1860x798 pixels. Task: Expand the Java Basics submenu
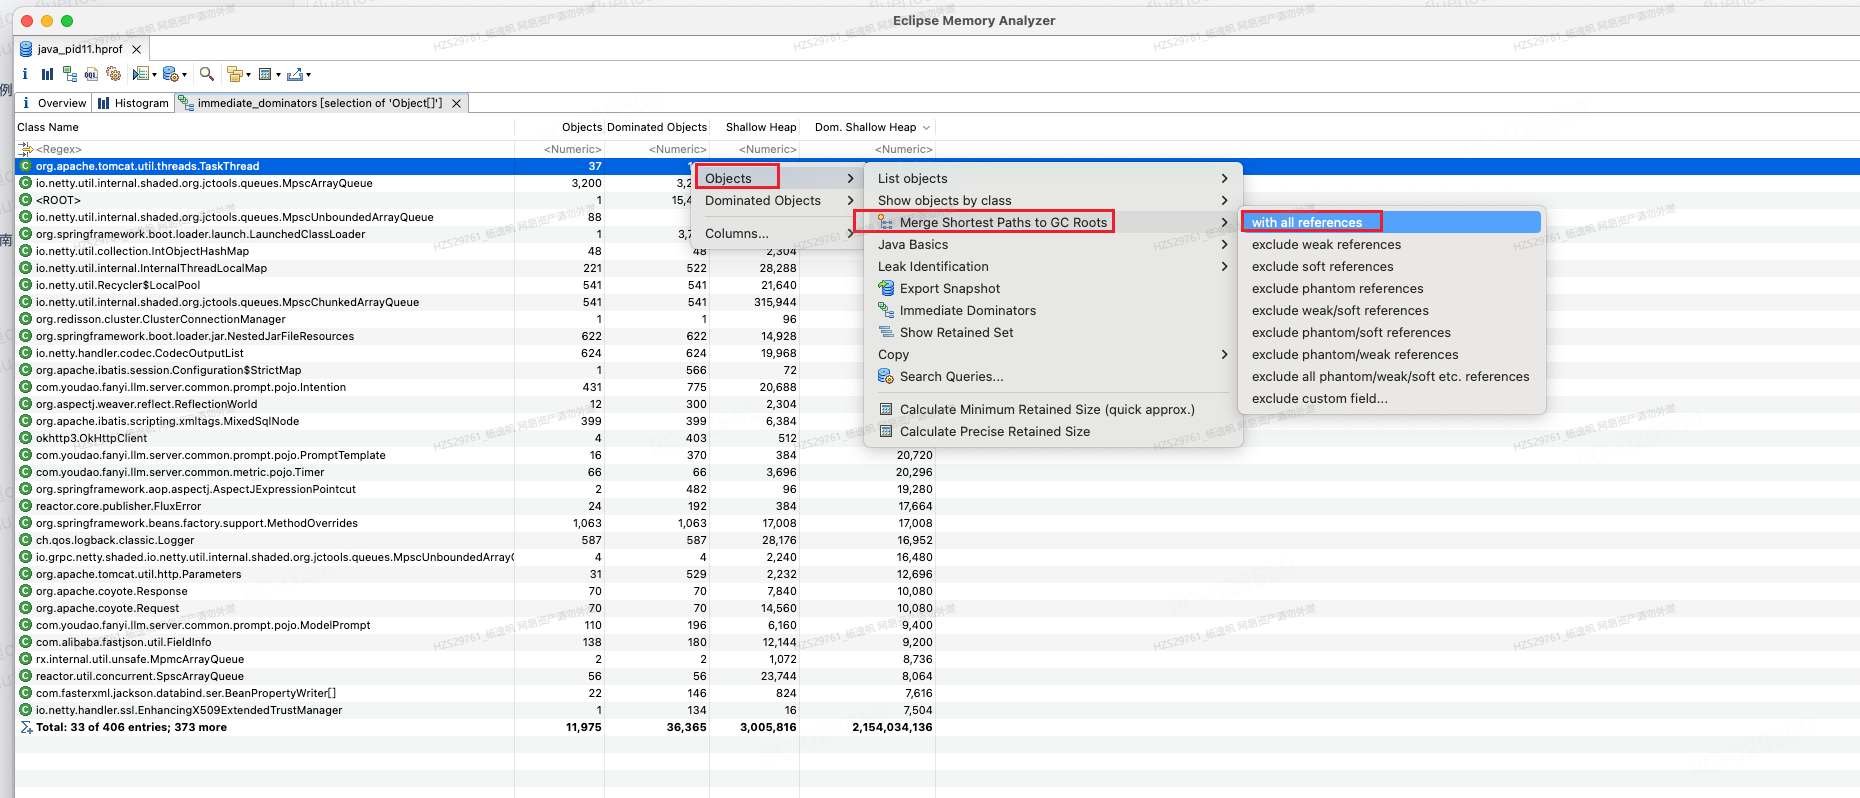coord(1054,244)
